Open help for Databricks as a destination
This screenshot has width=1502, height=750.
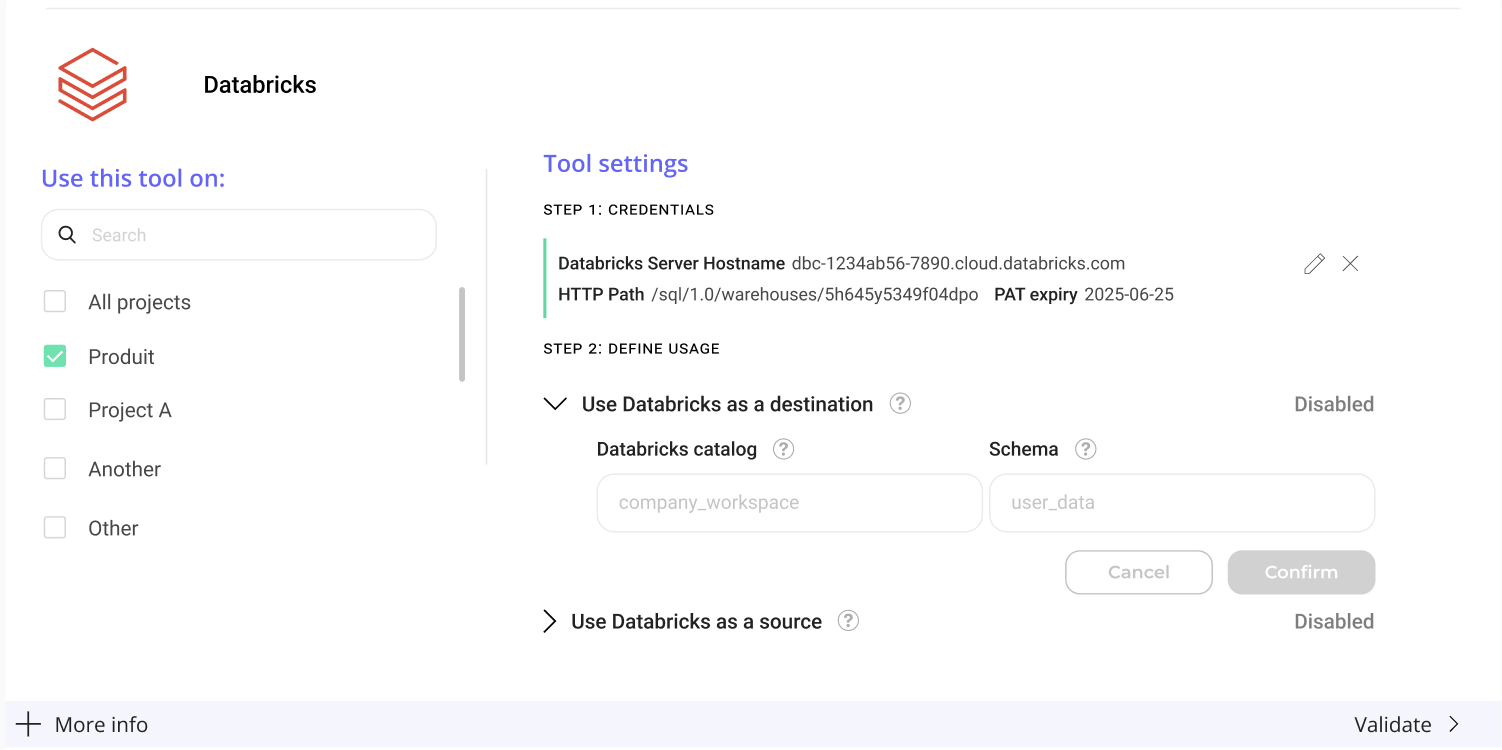900,404
